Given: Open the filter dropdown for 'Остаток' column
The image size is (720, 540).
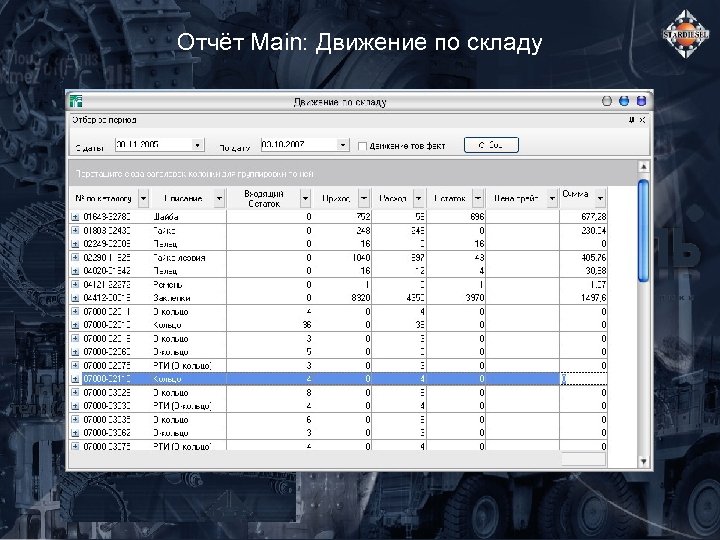Looking at the screenshot, I should pos(478,199).
